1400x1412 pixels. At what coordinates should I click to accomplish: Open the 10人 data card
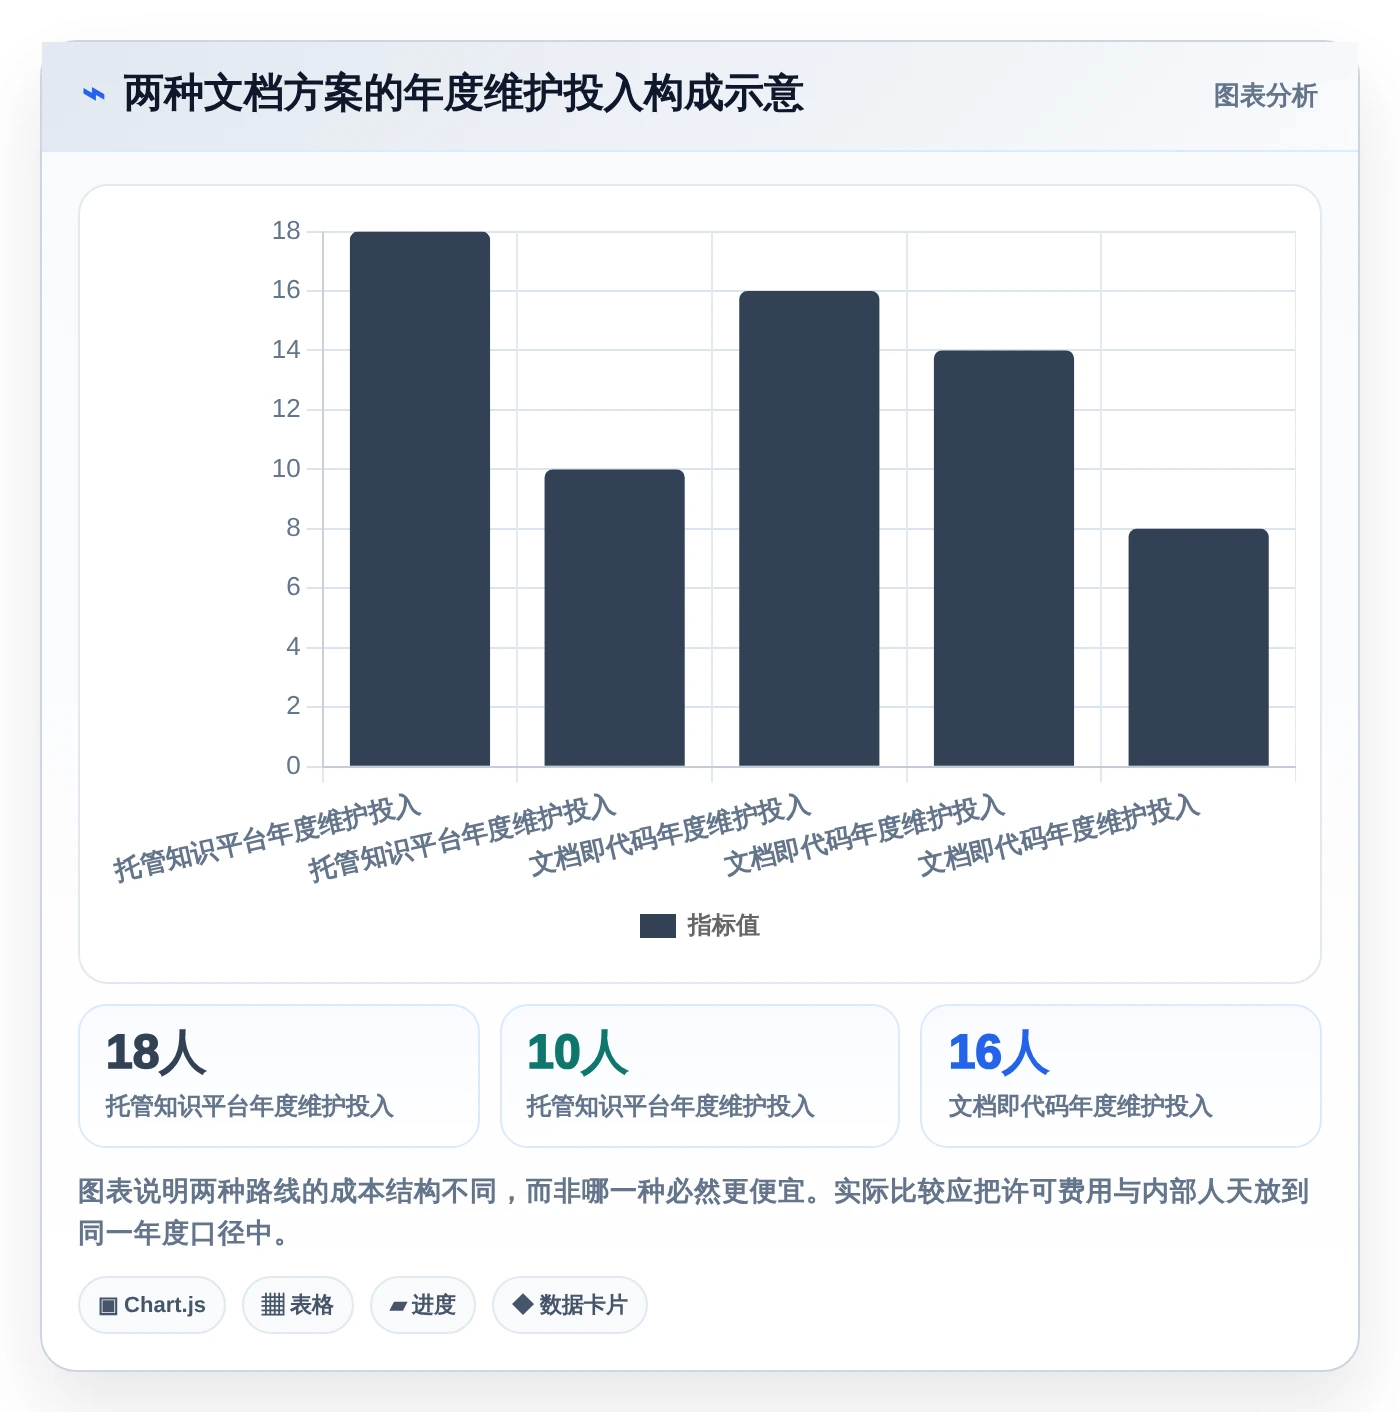coord(700,1076)
